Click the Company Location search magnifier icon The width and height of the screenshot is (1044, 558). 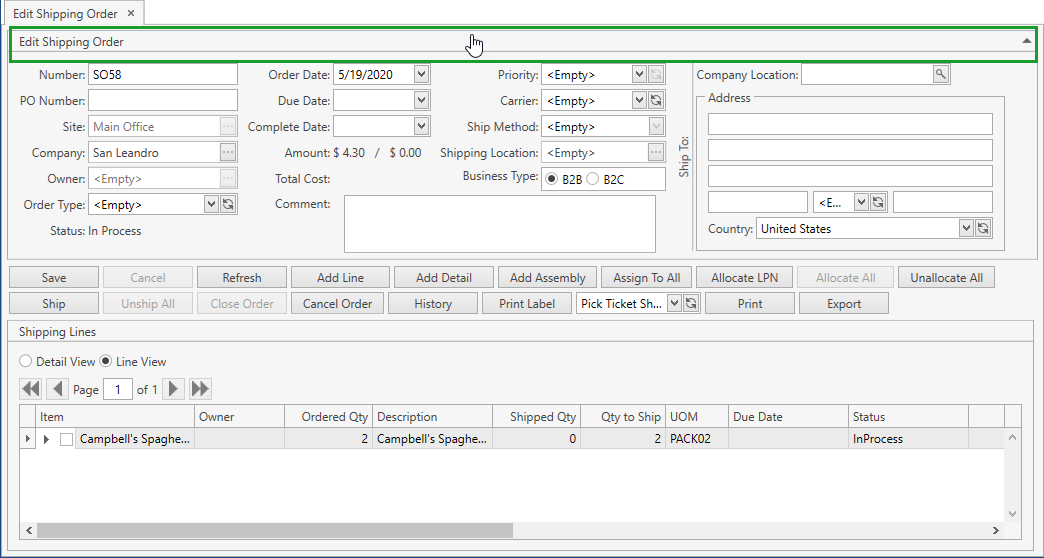(940, 75)
